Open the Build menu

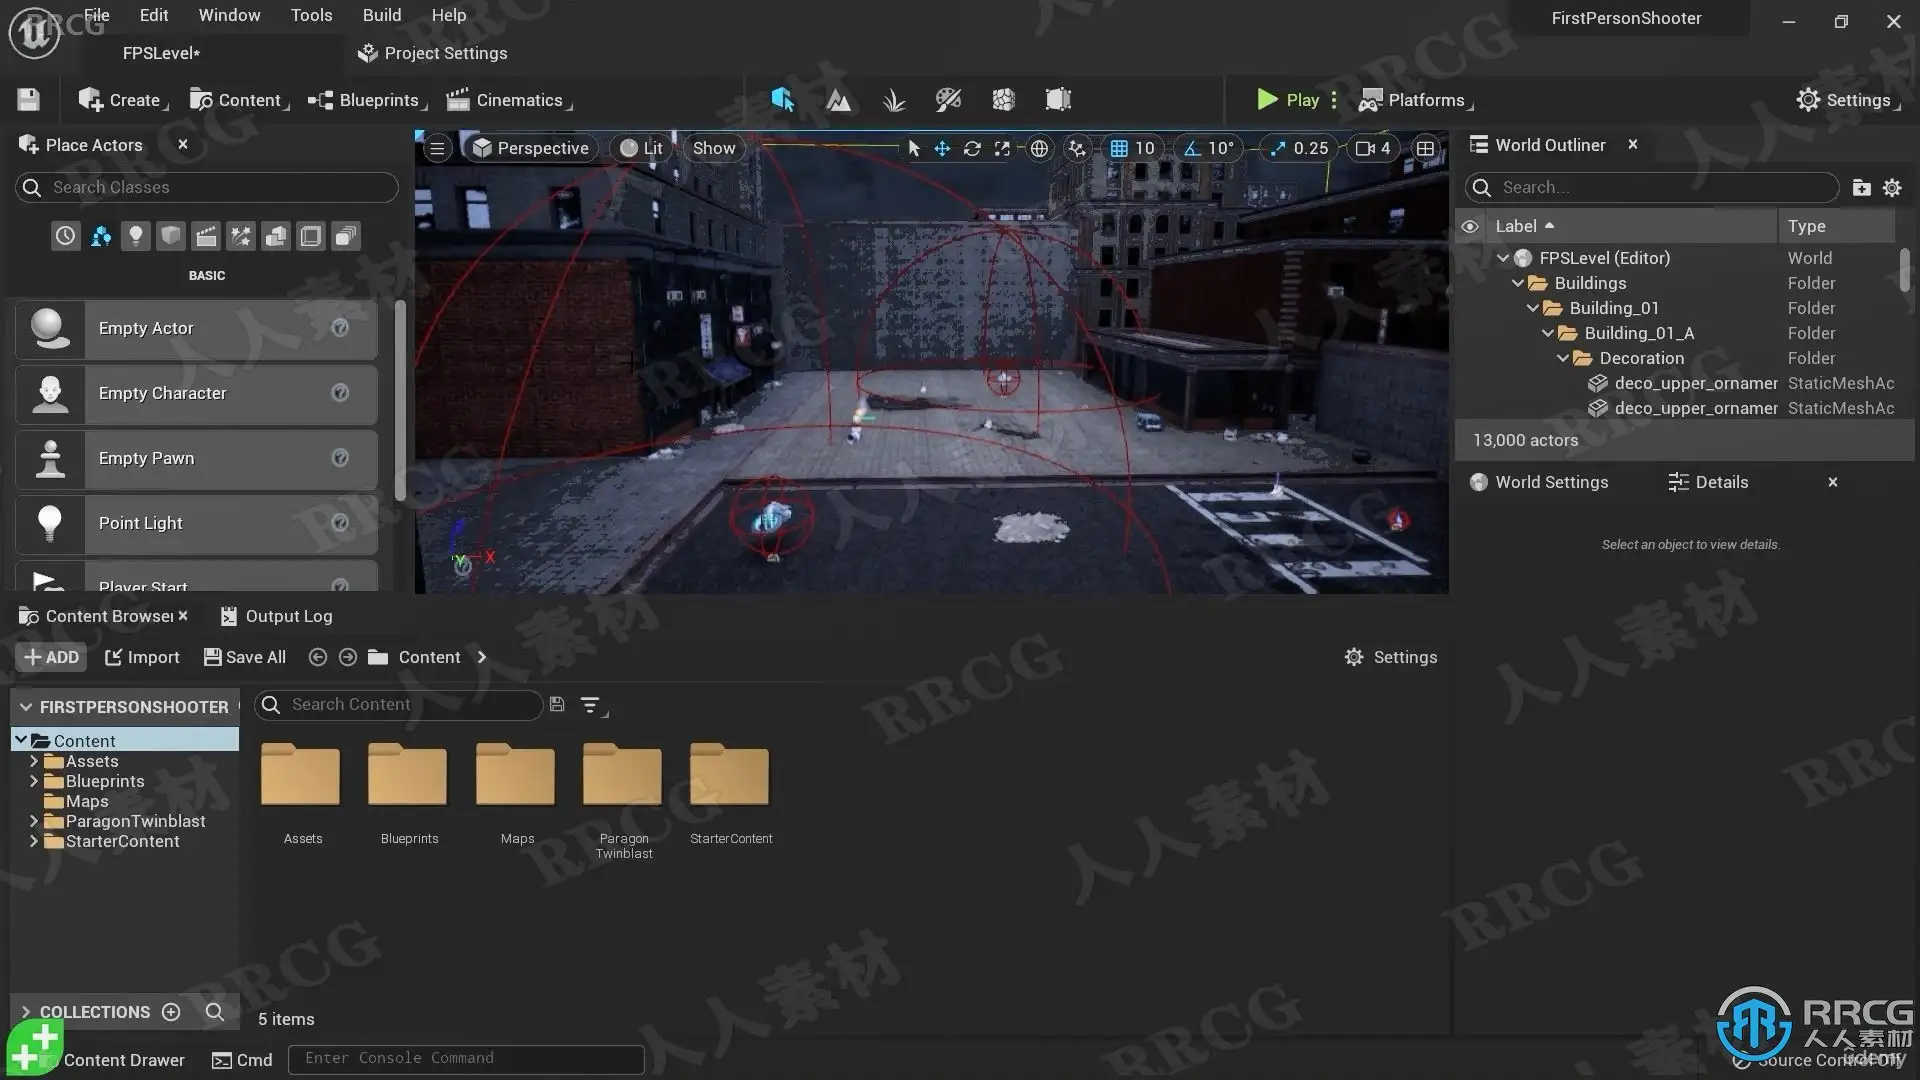[382, 15]
